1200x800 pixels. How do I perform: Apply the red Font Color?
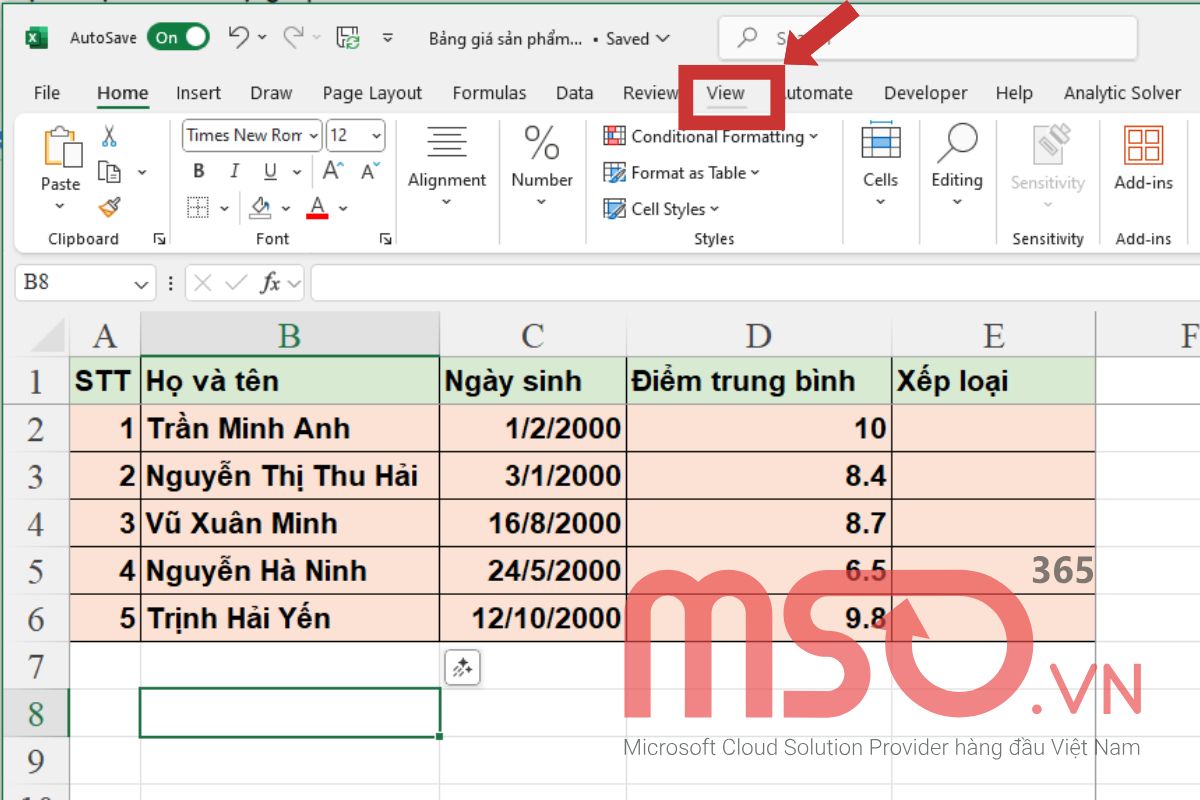[318, 207]
